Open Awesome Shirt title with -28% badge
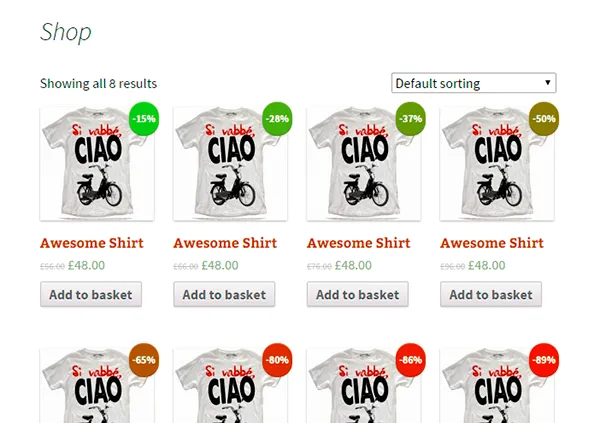The image size is (600, 423). pos(225,243)
